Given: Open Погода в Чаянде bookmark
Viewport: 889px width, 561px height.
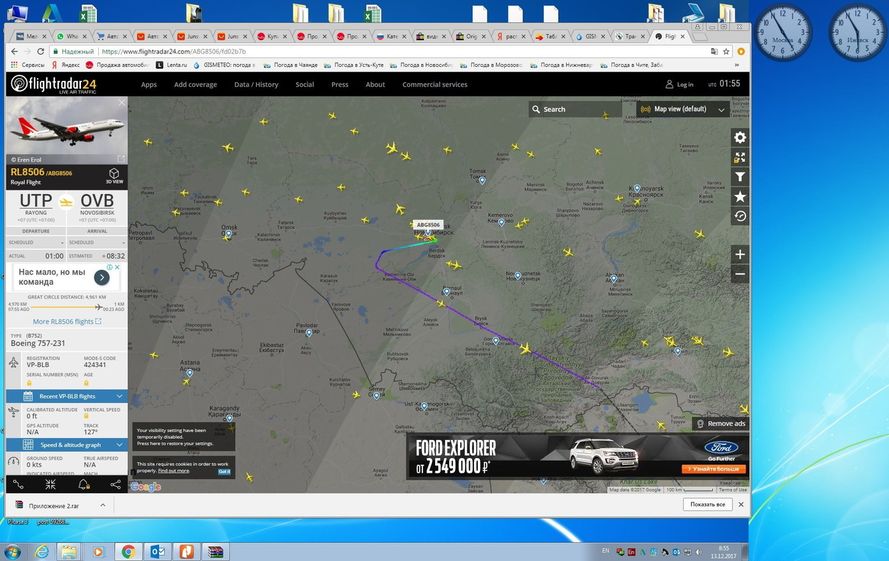Looking at the screenshot, I should click(291, 65).
